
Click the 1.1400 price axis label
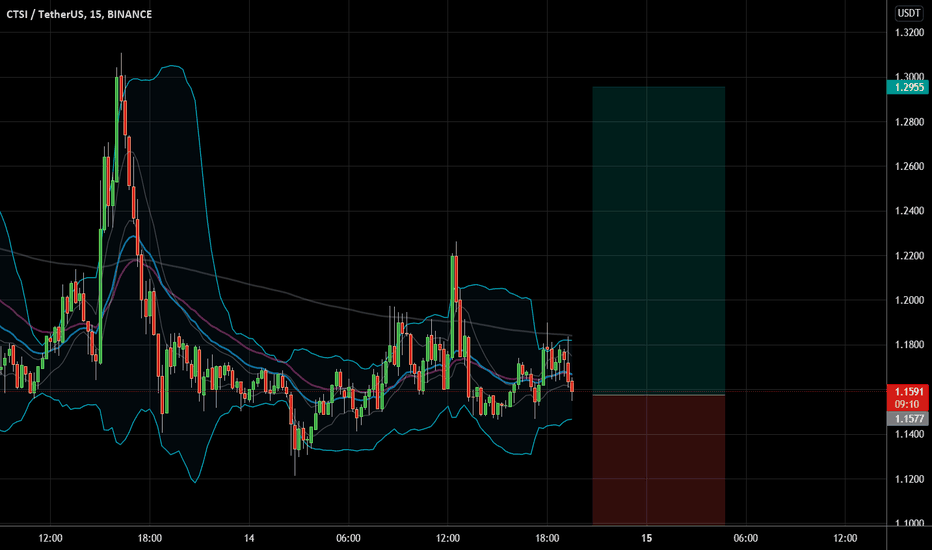point(909,434)
